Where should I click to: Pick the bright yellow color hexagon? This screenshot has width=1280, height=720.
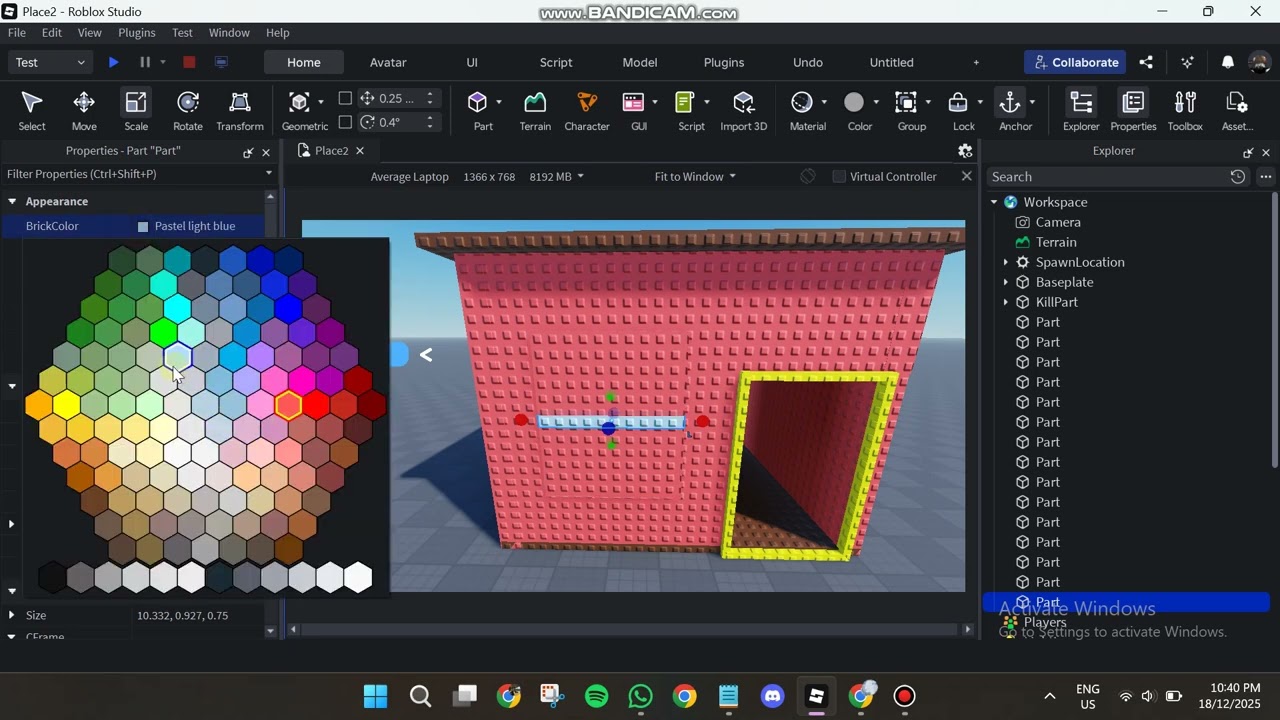click(66, 405)
